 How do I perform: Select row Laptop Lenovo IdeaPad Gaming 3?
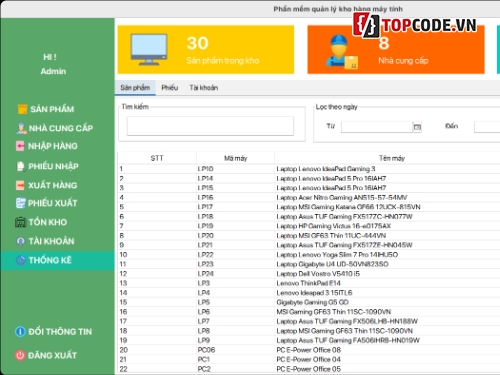tap(309, 169)
